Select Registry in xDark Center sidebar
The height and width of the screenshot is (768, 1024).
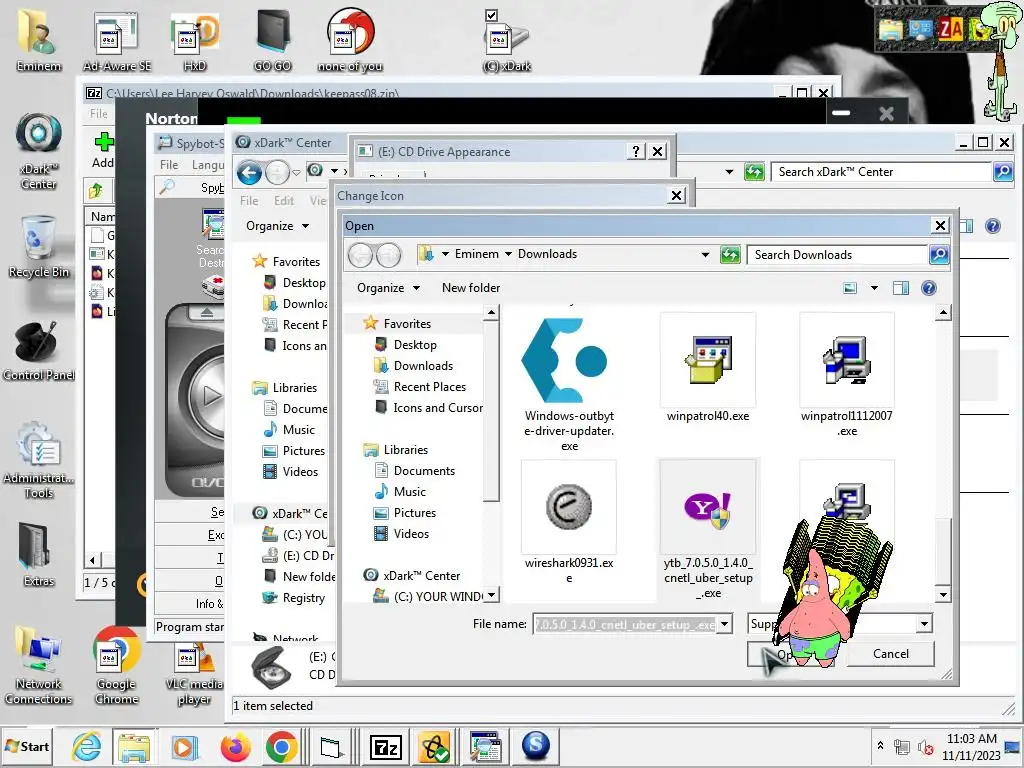click(x=302, y=598)
